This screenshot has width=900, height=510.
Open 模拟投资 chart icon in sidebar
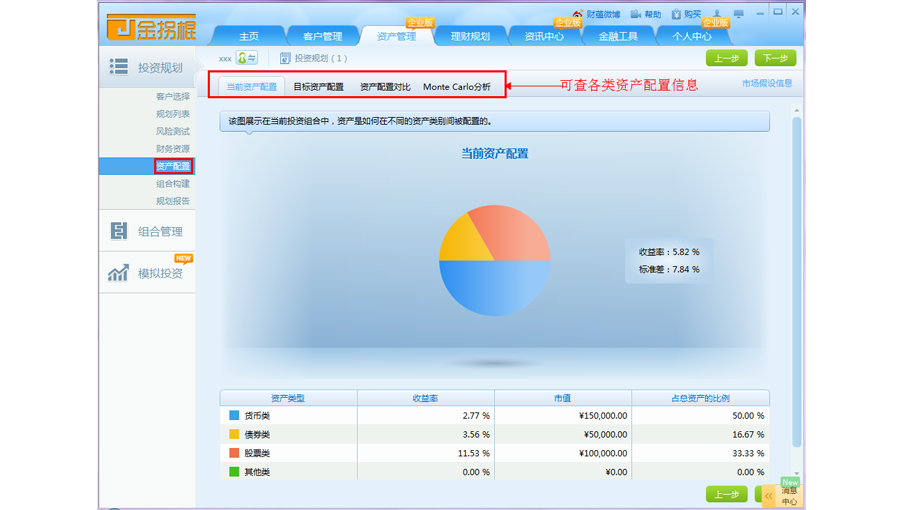pos(119,273)
